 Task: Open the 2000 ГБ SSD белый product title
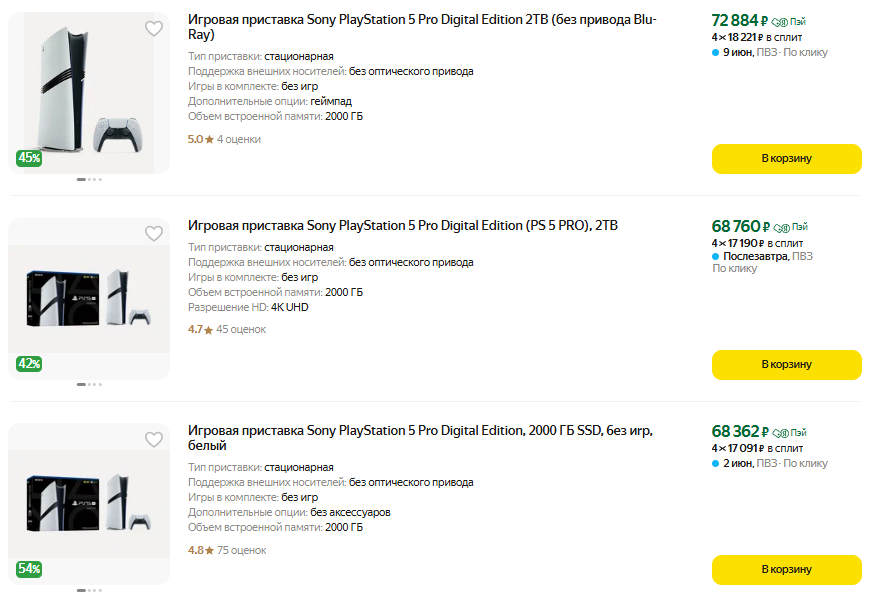click(420, 438)
